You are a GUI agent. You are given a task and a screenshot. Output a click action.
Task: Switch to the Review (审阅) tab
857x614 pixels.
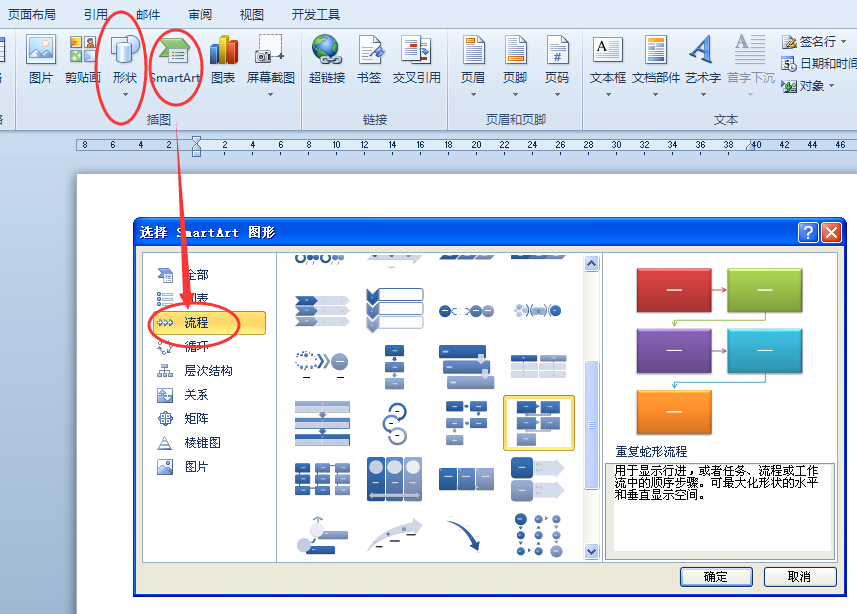pyautogui.click(x=200, y=15)
